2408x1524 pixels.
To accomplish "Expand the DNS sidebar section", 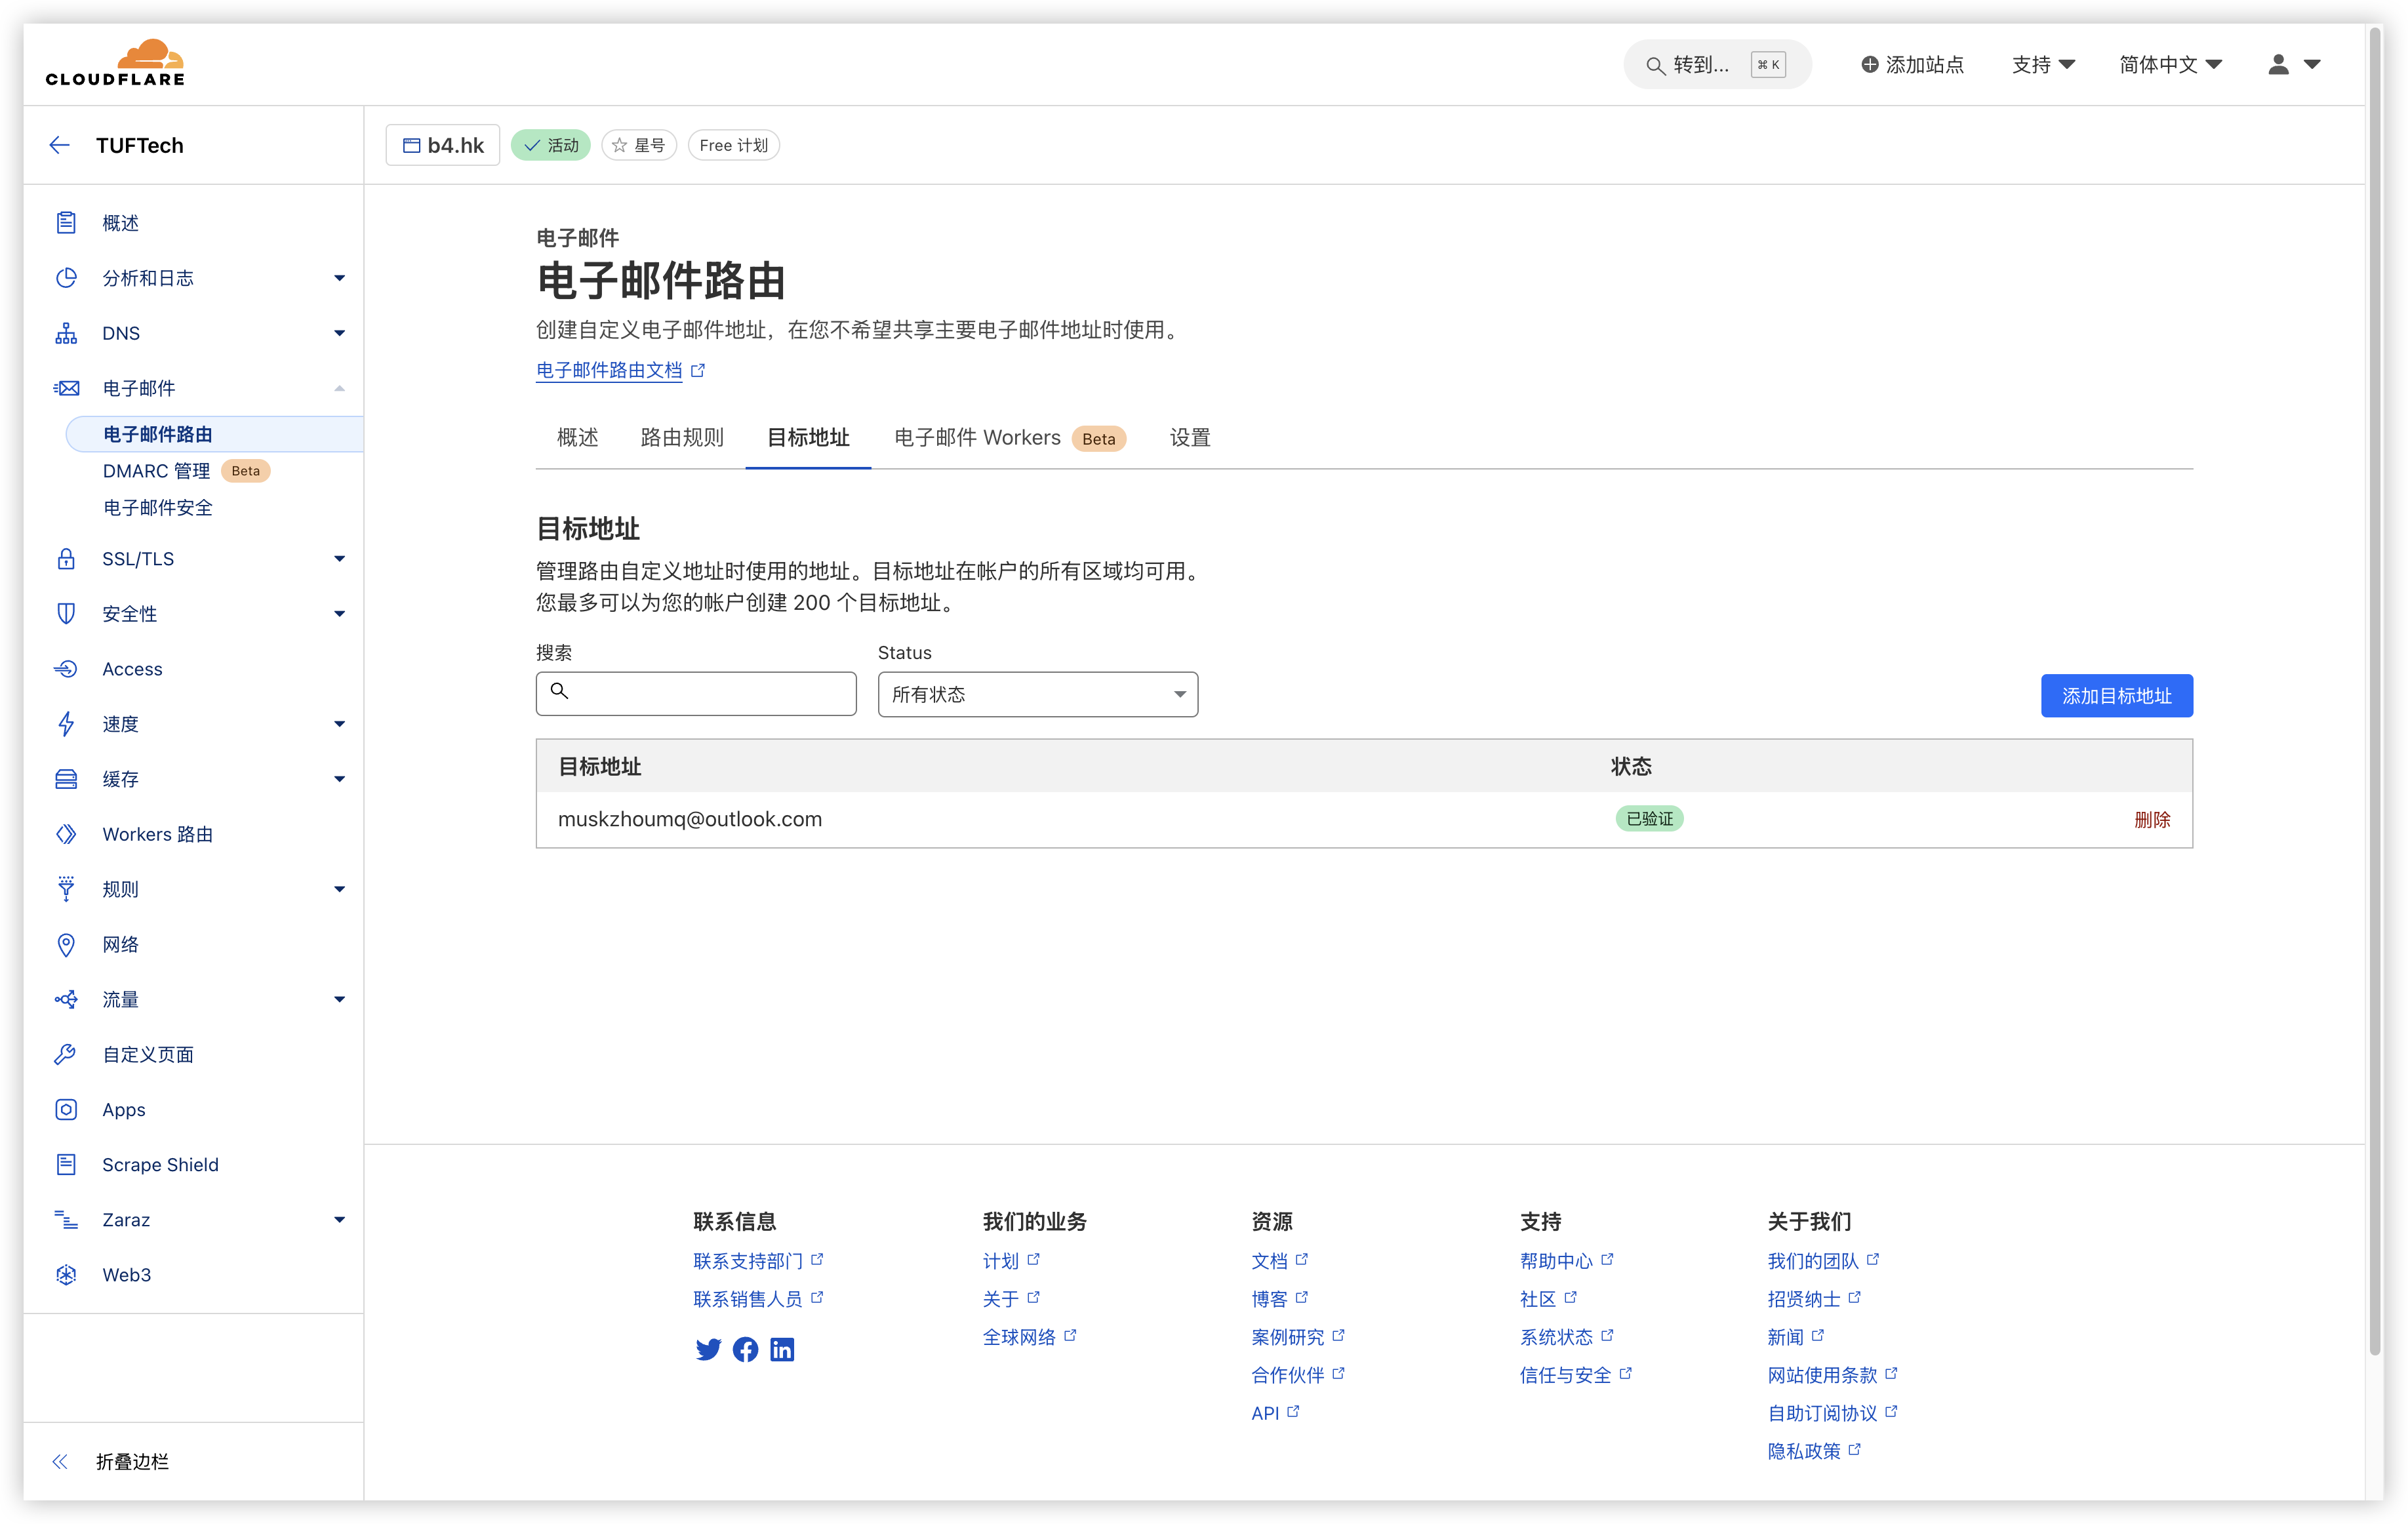I will click(x=339, y=333).
